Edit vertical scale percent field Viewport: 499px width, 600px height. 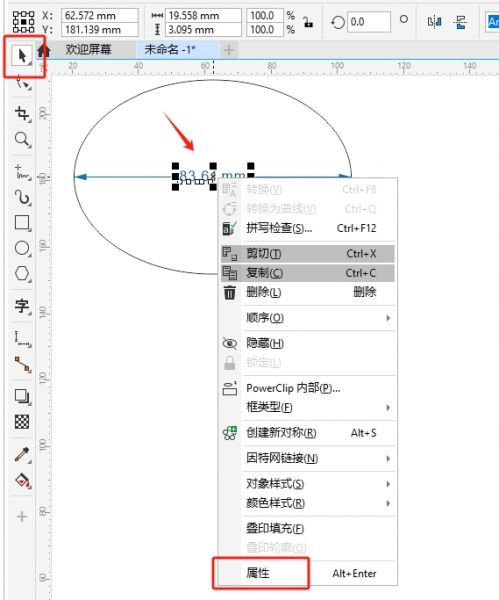[x=264, y=29]
